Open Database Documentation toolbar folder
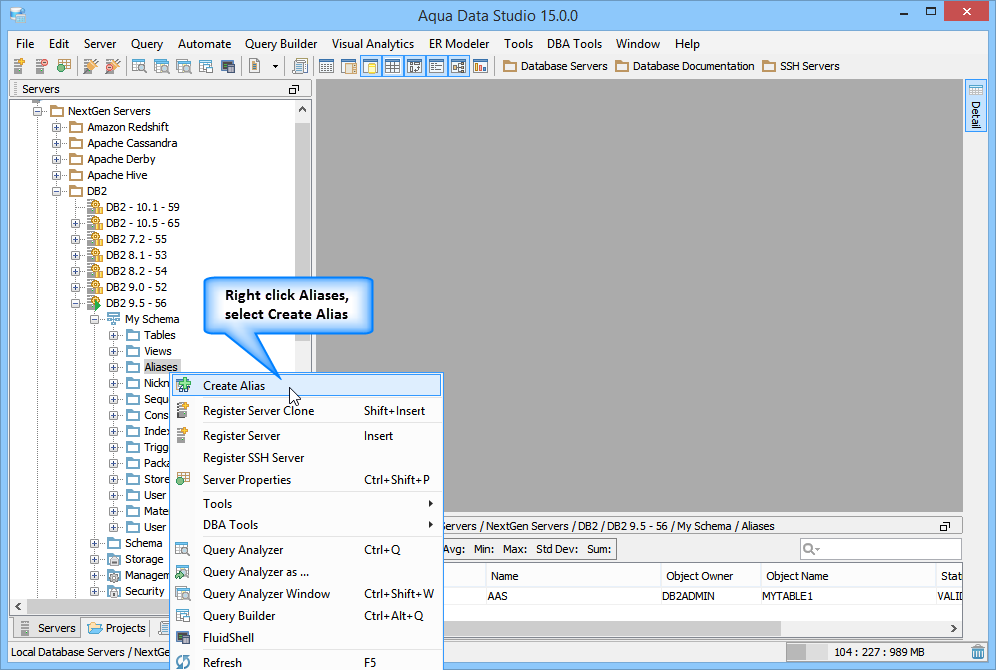The height and width of the screenshot is (670, 996). click(685, 66)
